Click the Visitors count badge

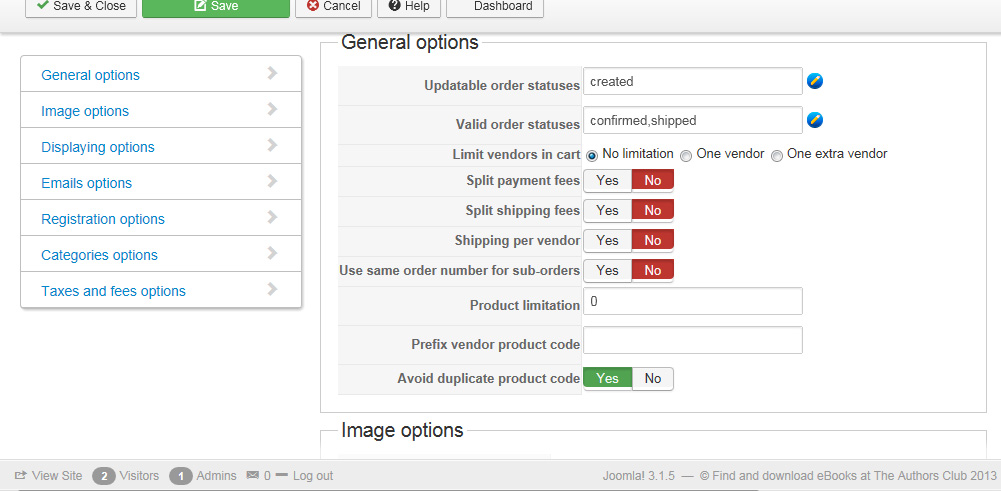(x=104, y=476)
